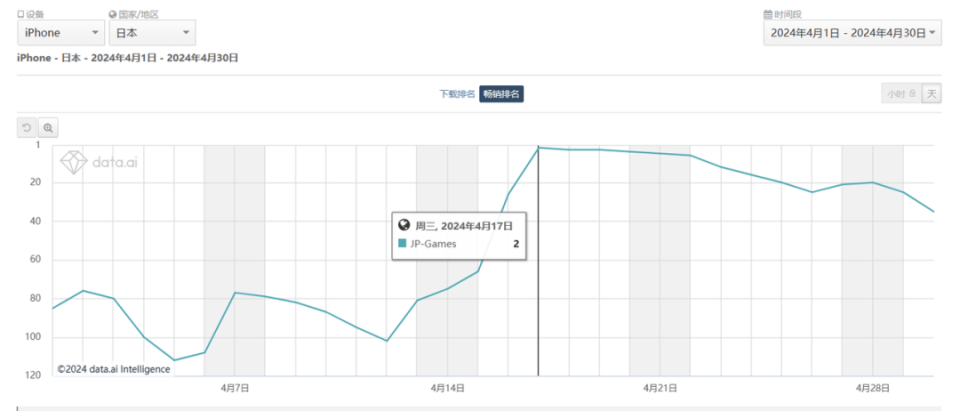The width and height of the screenshot is (960, 411).
Task: Expand the date range dropdown
Action: click(x=853, y=33)
